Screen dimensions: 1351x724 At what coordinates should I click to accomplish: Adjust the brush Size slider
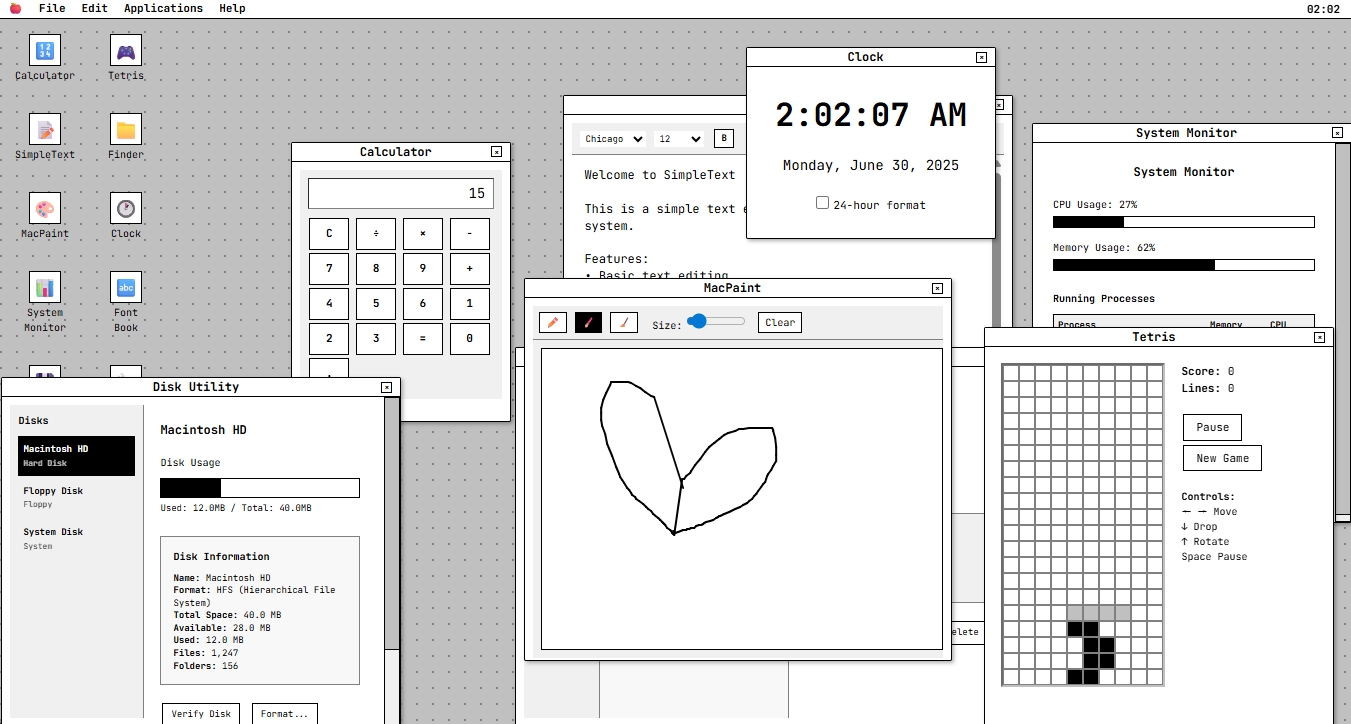pyautogui.click(x=711, y=322)
